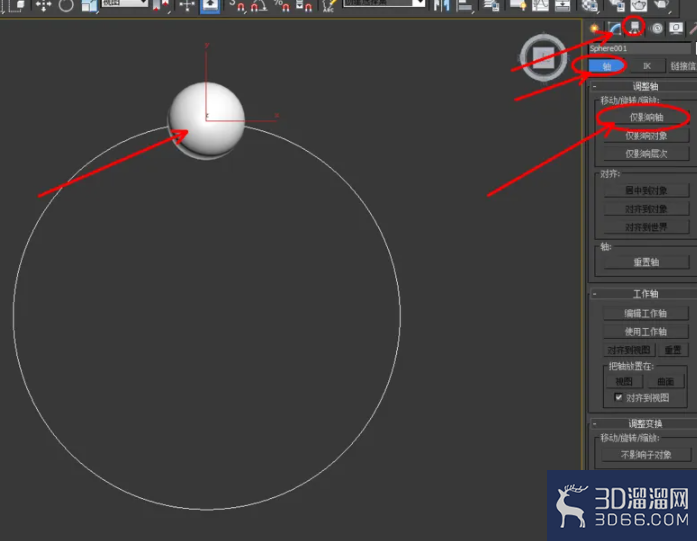This screenshot has height=541, width=697.
Task: Activate the Select and Rotate tool
Action: (66, 5)
